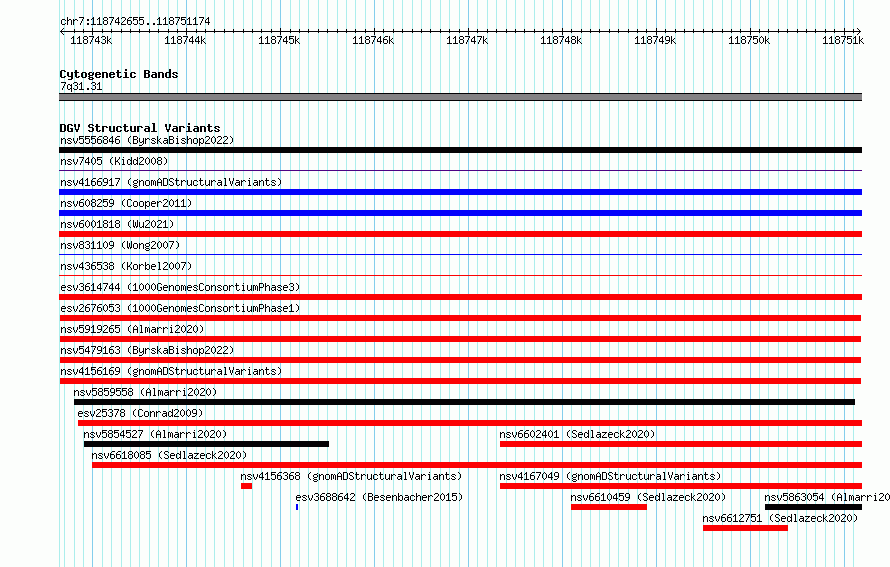
Task: Click the 7q31.31 band label
Action: [81, 86]
